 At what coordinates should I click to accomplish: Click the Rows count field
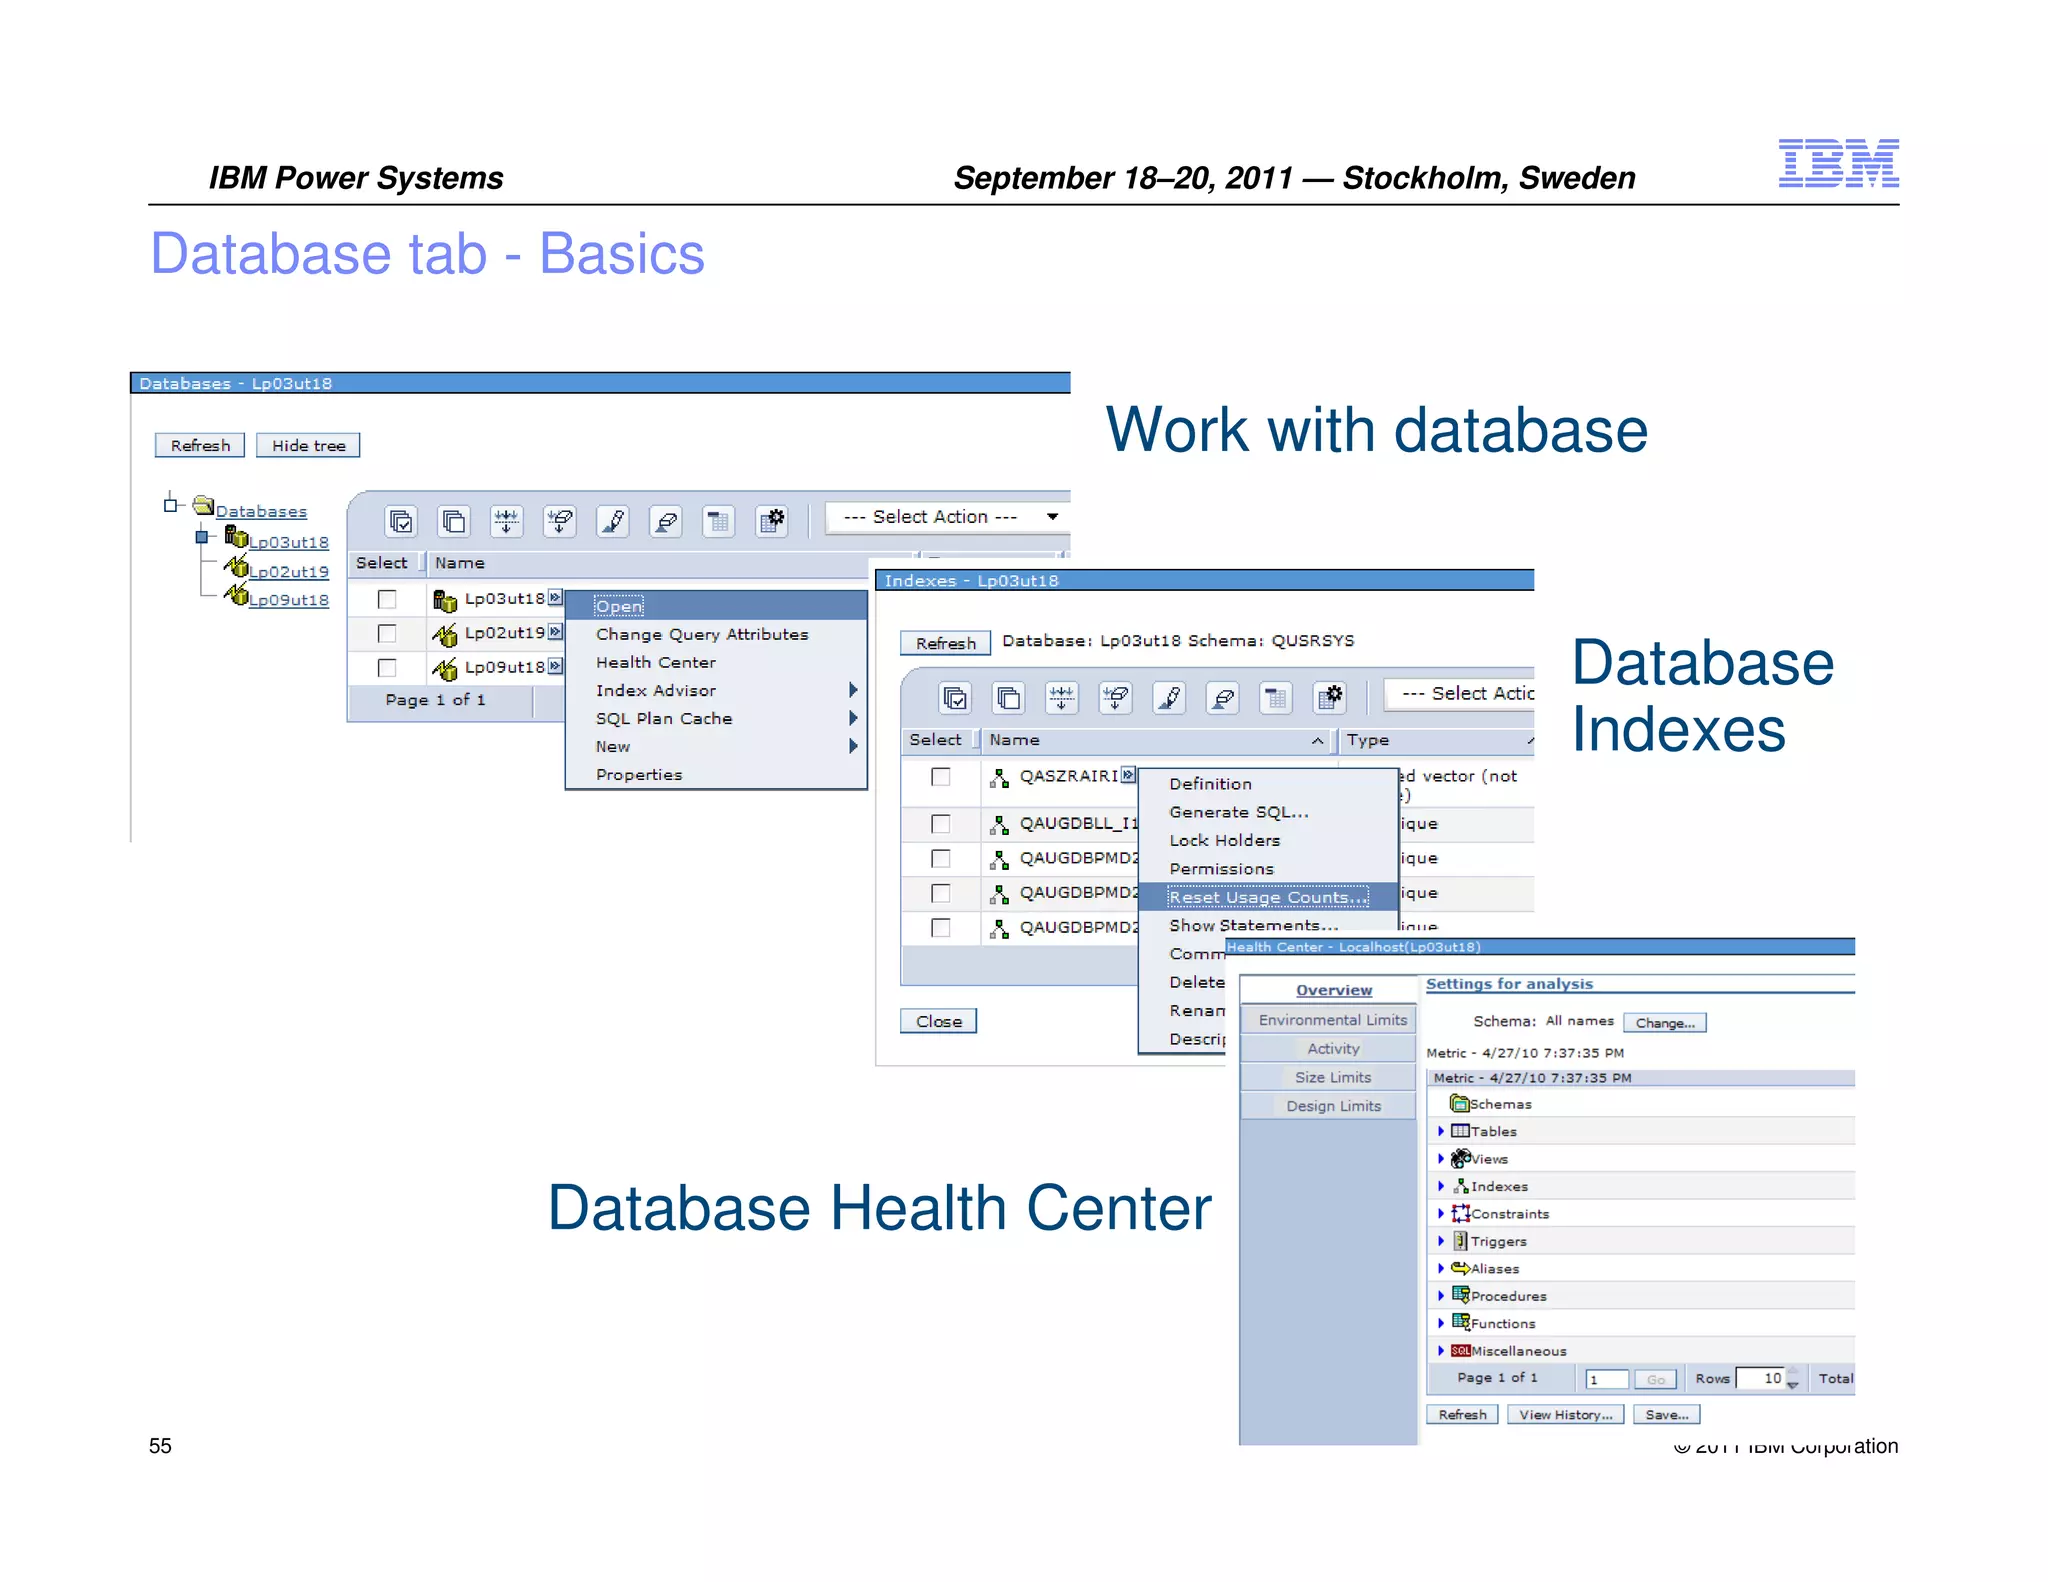click(x=1760, y=1378)
